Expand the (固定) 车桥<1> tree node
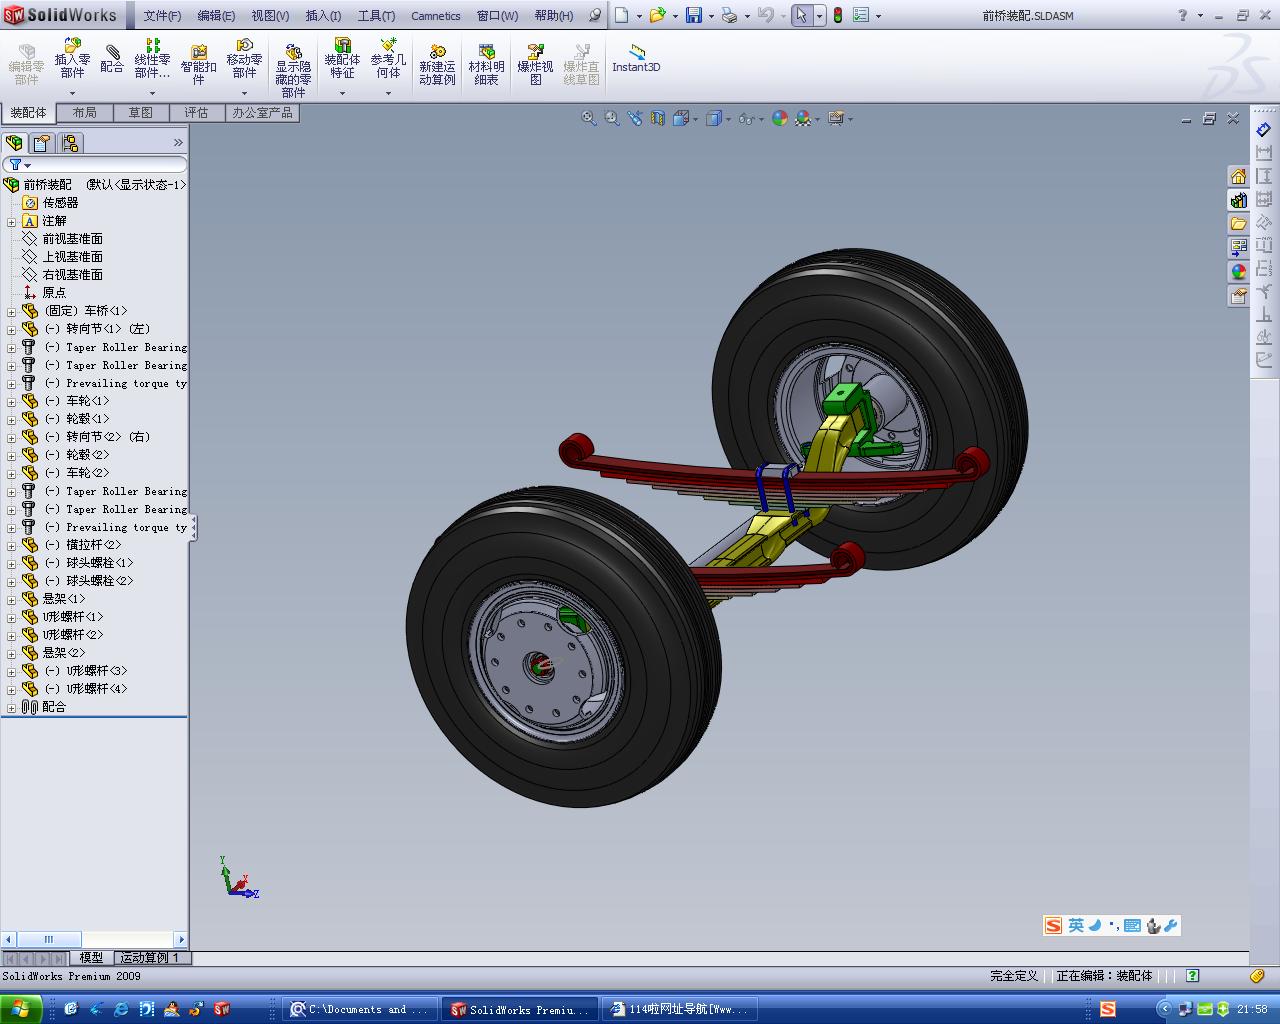Image resolution: width=1280 pixels, height=1024 pixels. pyautogui.click(x=12, y=311)
